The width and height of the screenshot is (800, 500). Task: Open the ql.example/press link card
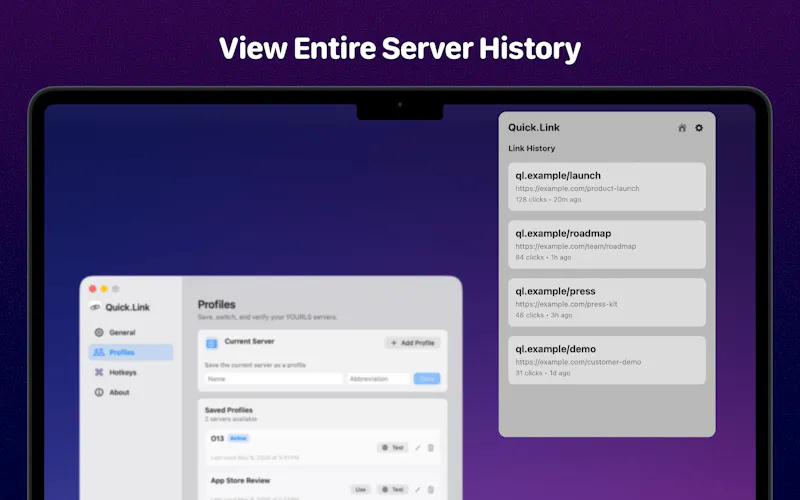coord(607,303)
